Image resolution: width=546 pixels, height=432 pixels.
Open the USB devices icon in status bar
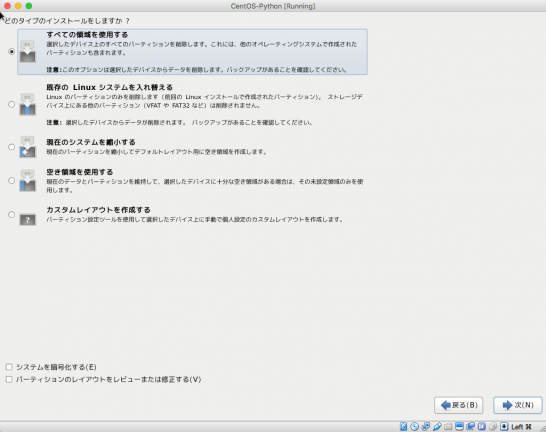tap(437, 426)
